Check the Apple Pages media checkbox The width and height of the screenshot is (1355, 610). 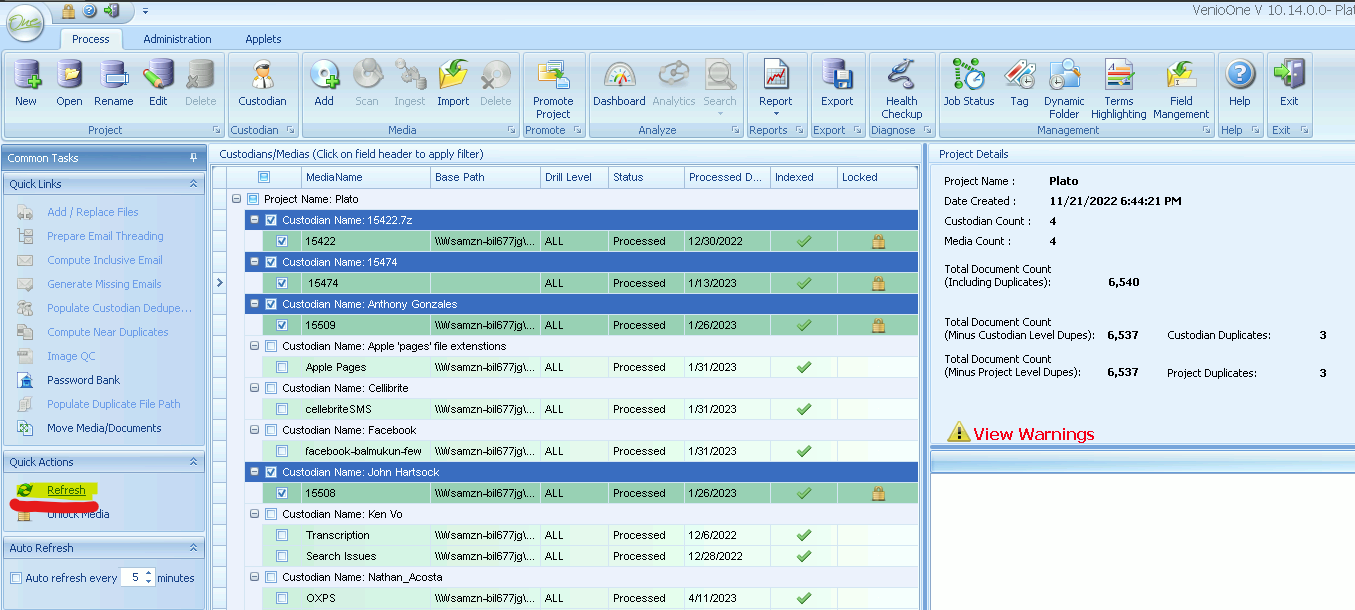tap(282, 367)
